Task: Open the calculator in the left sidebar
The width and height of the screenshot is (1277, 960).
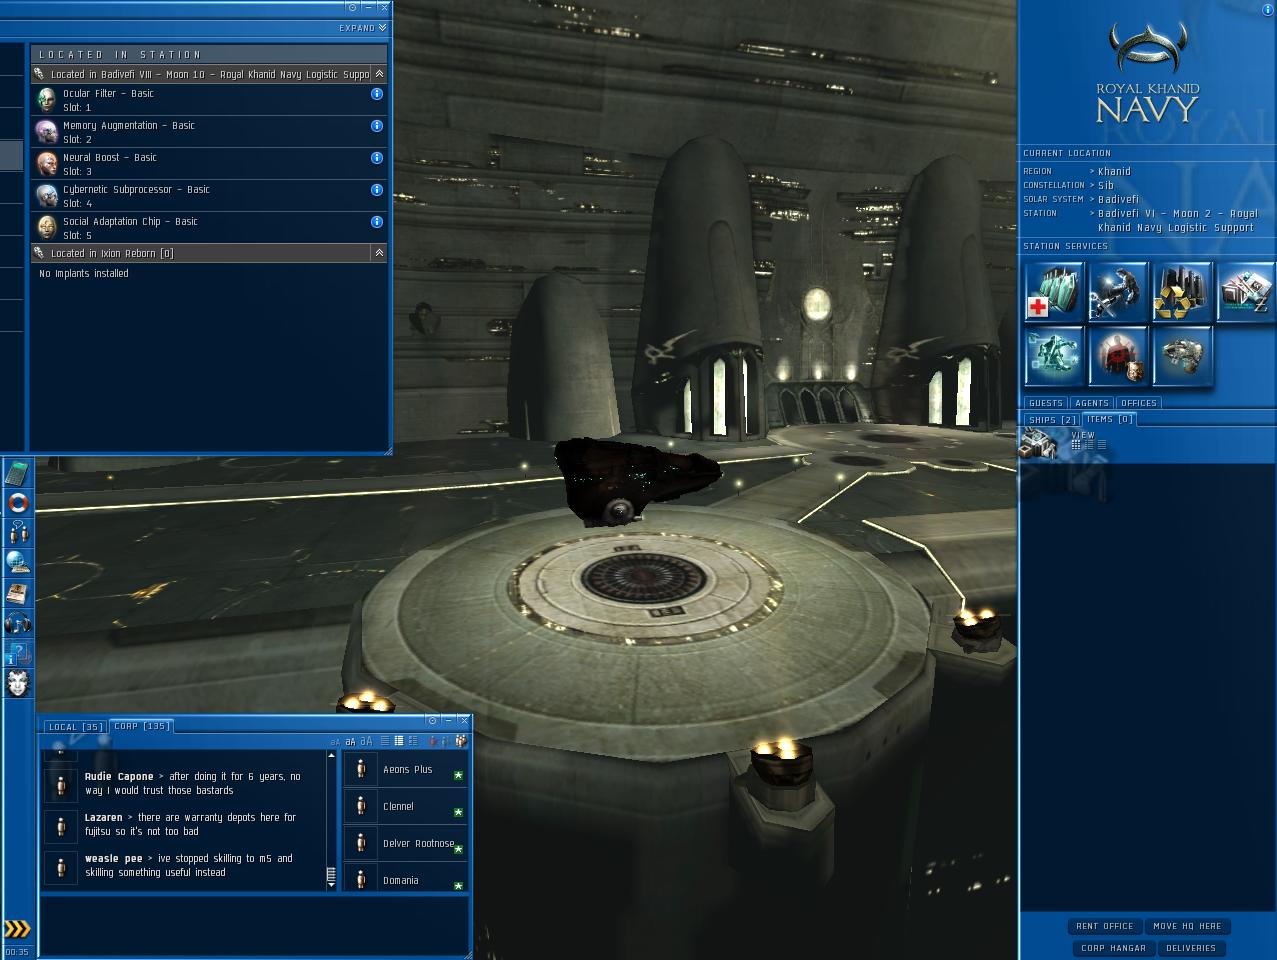Action: (x=17, y=473)
